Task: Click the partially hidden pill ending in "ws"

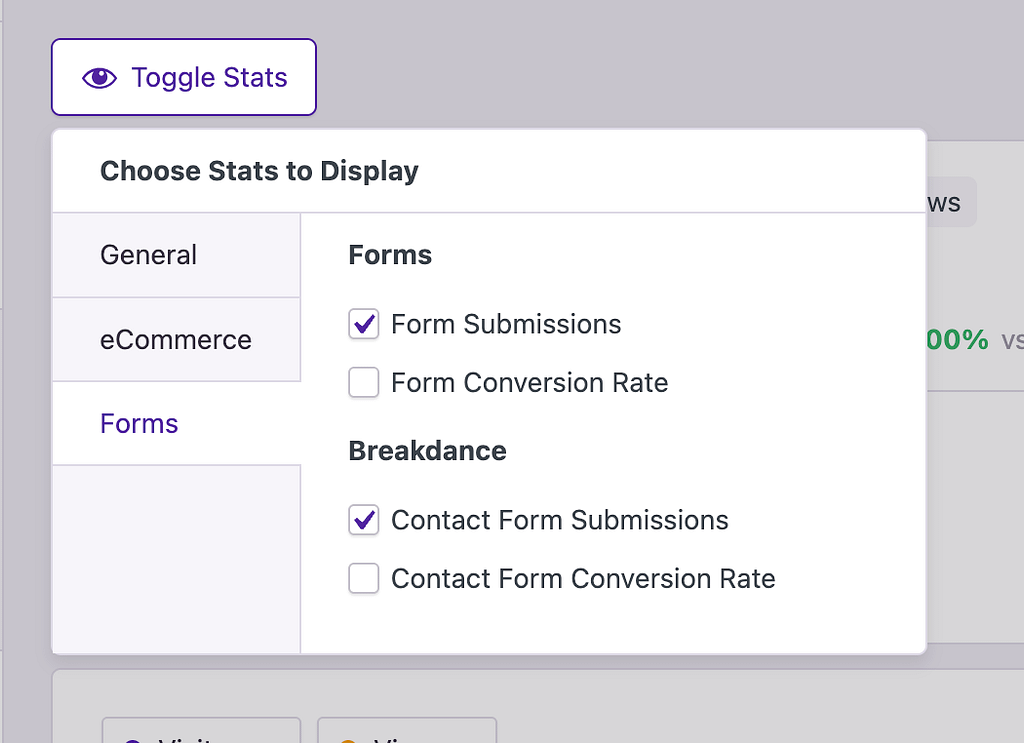Action: 952,202
